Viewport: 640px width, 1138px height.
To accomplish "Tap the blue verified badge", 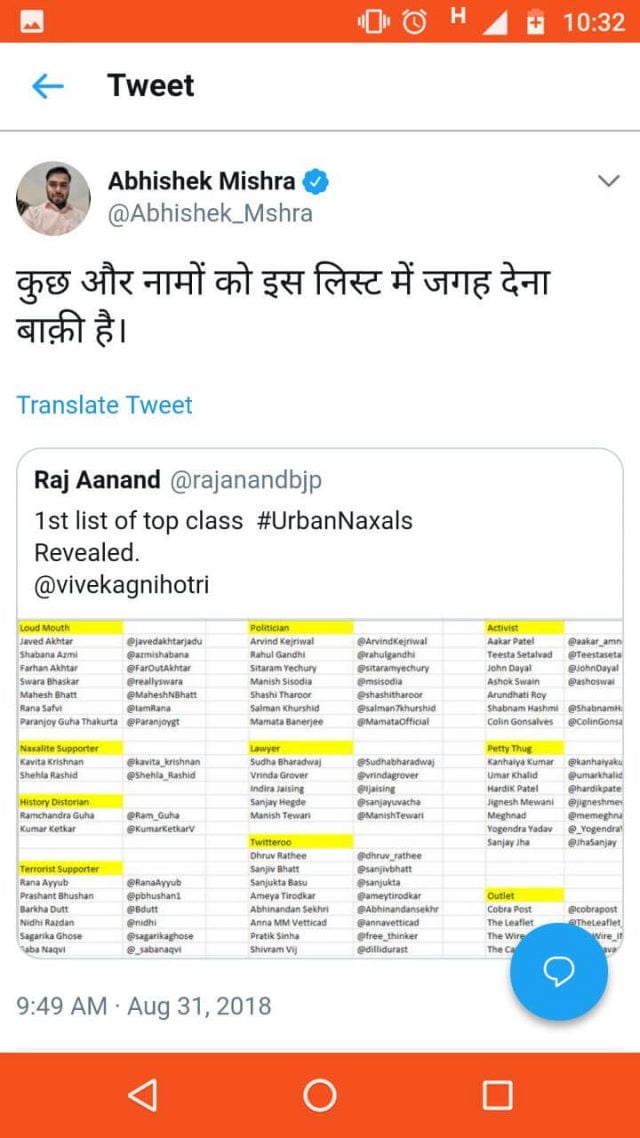I will tap(316, 182).
